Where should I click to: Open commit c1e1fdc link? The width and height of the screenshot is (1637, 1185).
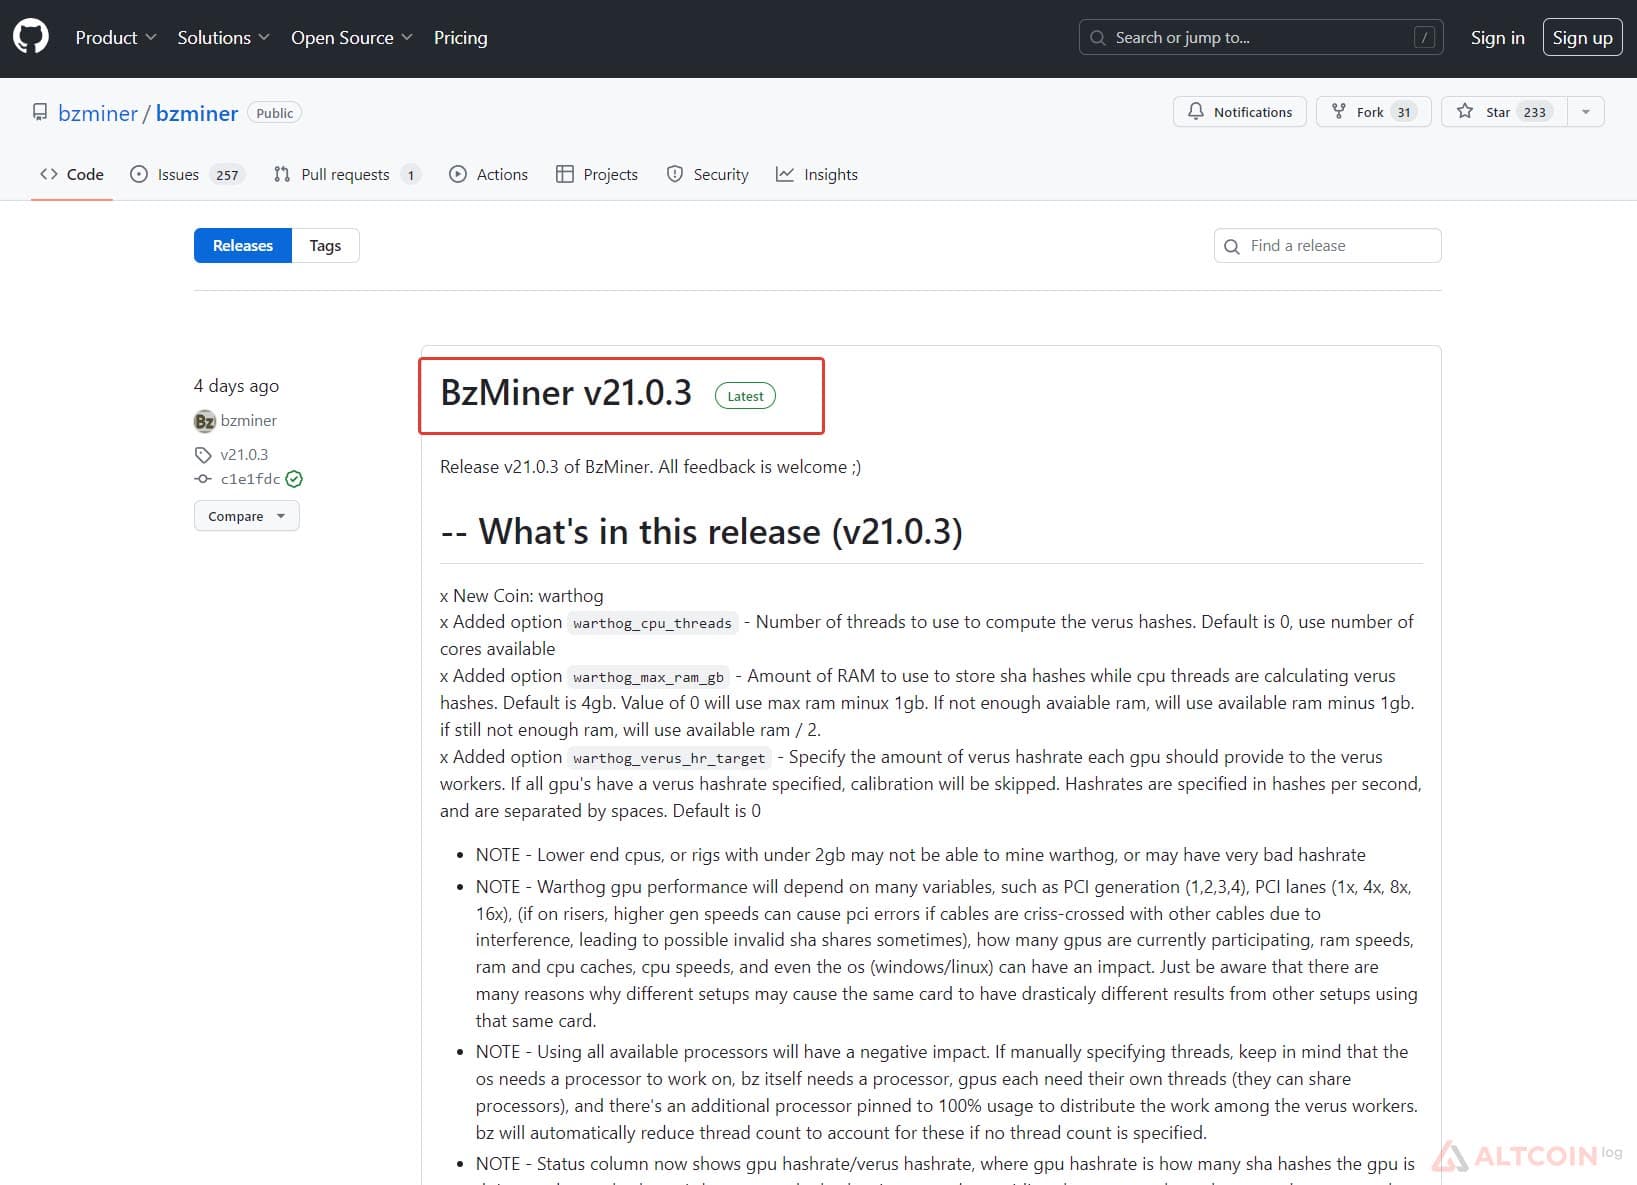tap(250, 479)
